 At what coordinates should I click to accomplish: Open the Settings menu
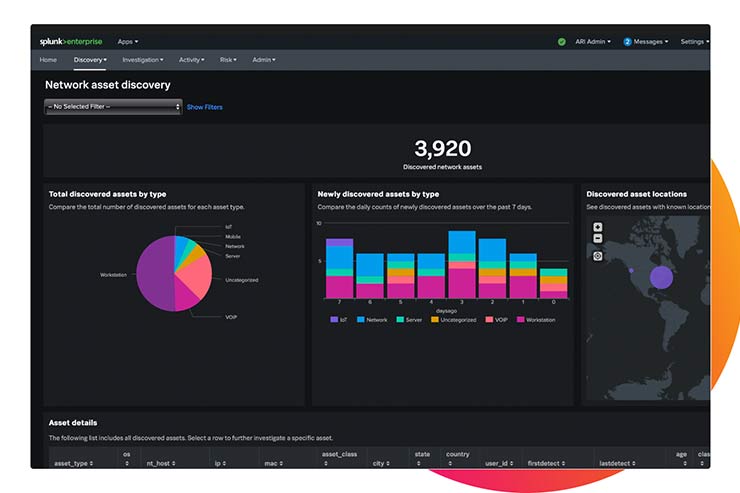click(x=694, y=42)
